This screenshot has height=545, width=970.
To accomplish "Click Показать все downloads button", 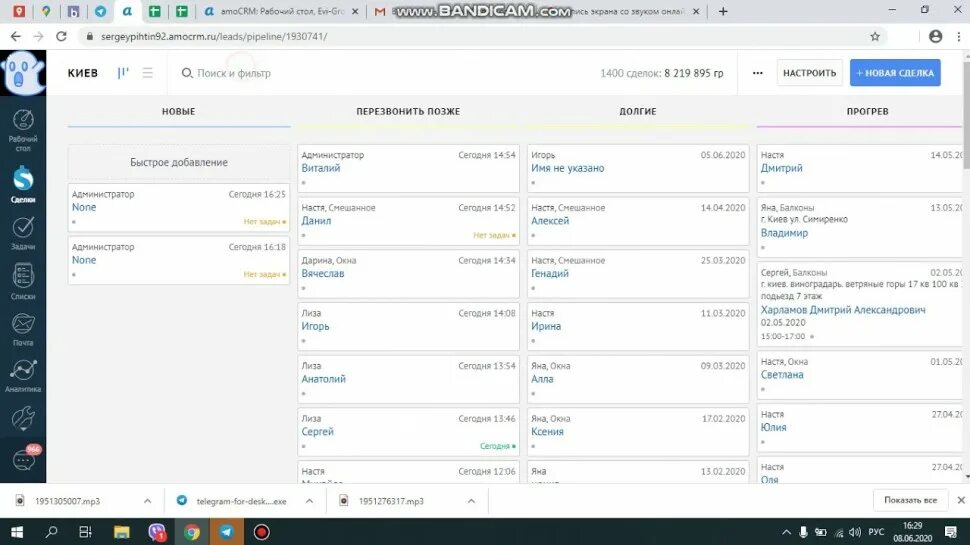I will coord(910,500).
